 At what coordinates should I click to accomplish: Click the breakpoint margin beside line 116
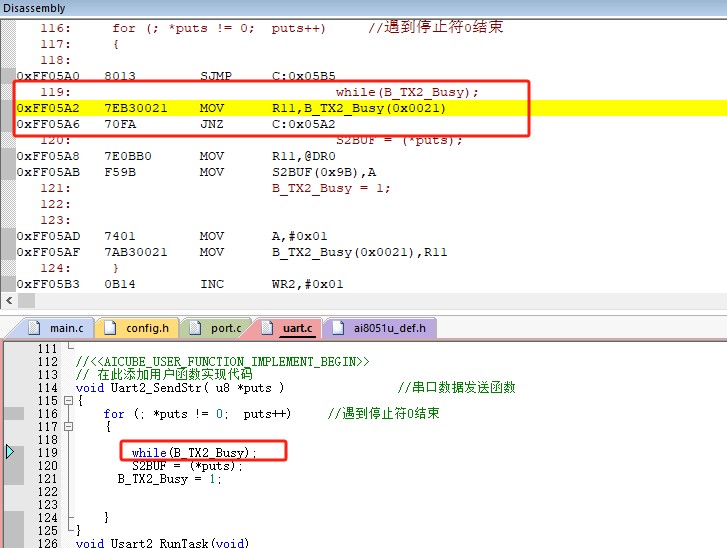pos(14,414)
